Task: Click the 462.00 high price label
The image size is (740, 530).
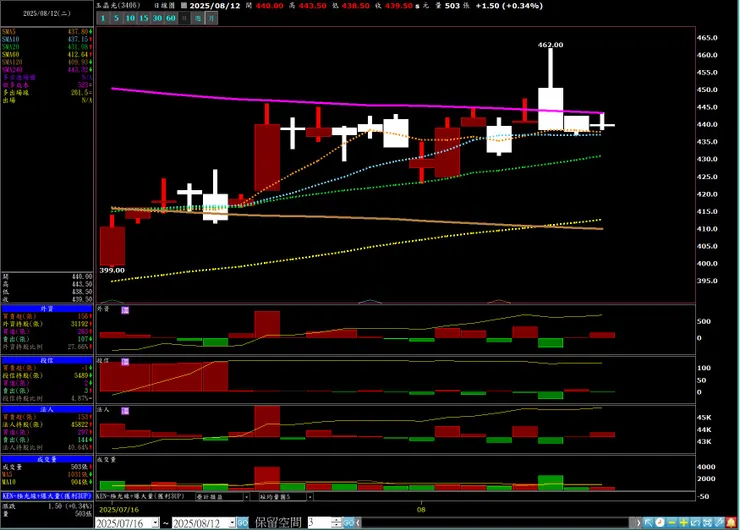Action: 550,45
